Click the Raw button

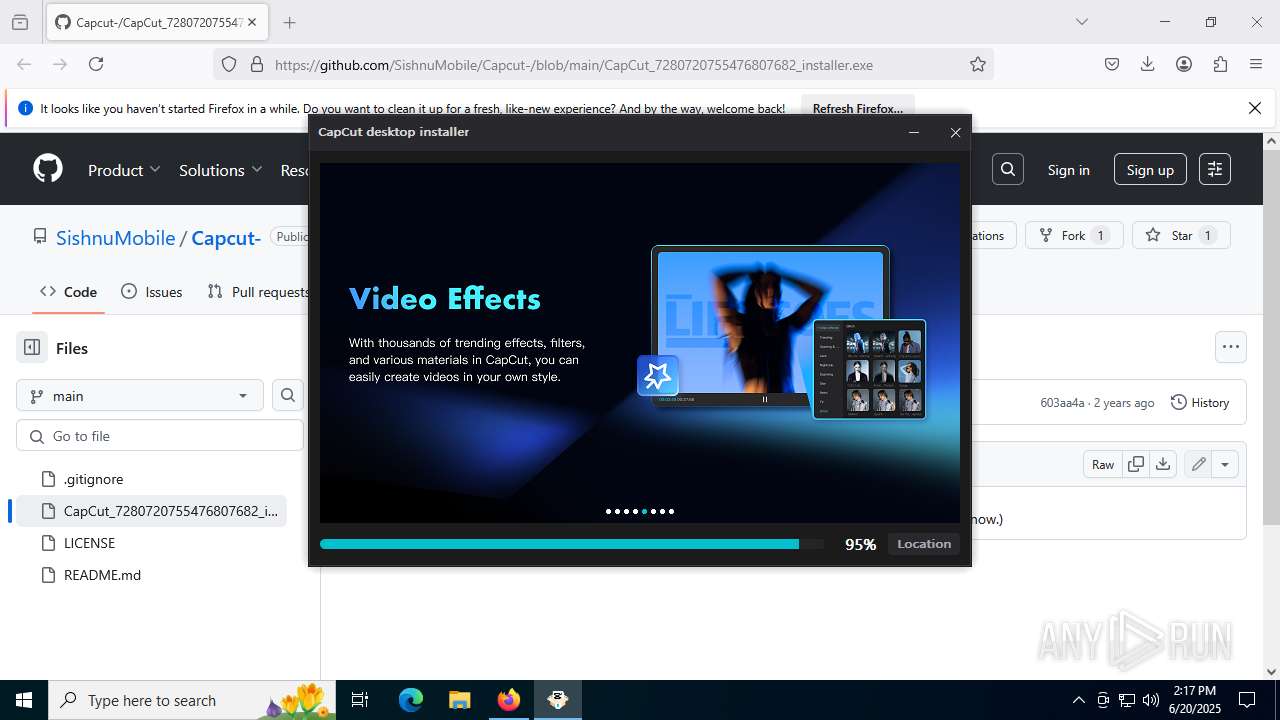pyautogui.click(x=1103, y=464)
